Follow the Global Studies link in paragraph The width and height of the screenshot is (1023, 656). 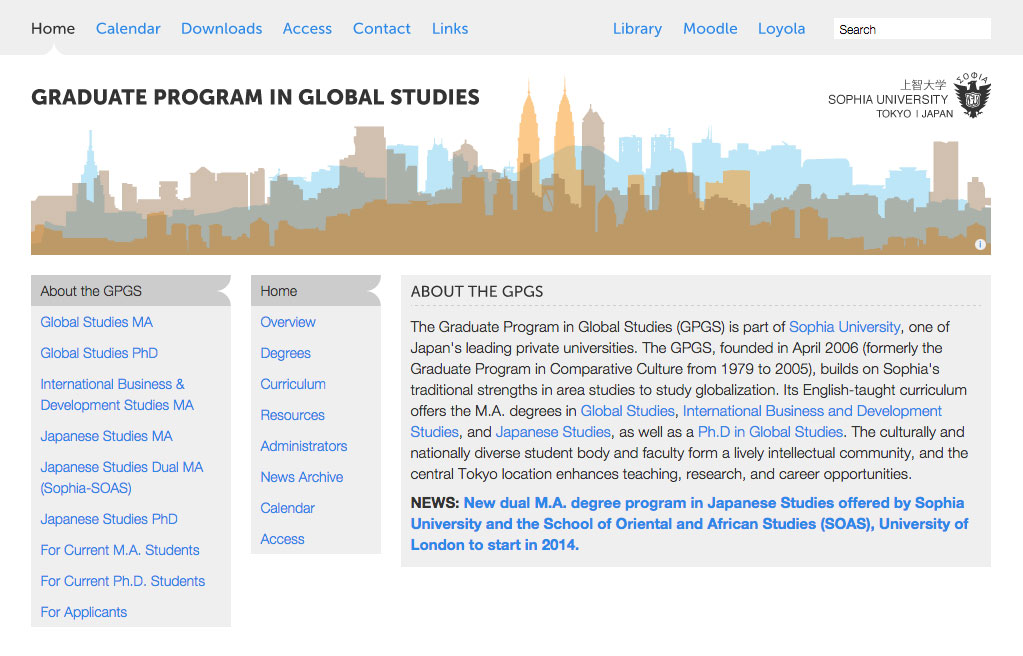628,411
